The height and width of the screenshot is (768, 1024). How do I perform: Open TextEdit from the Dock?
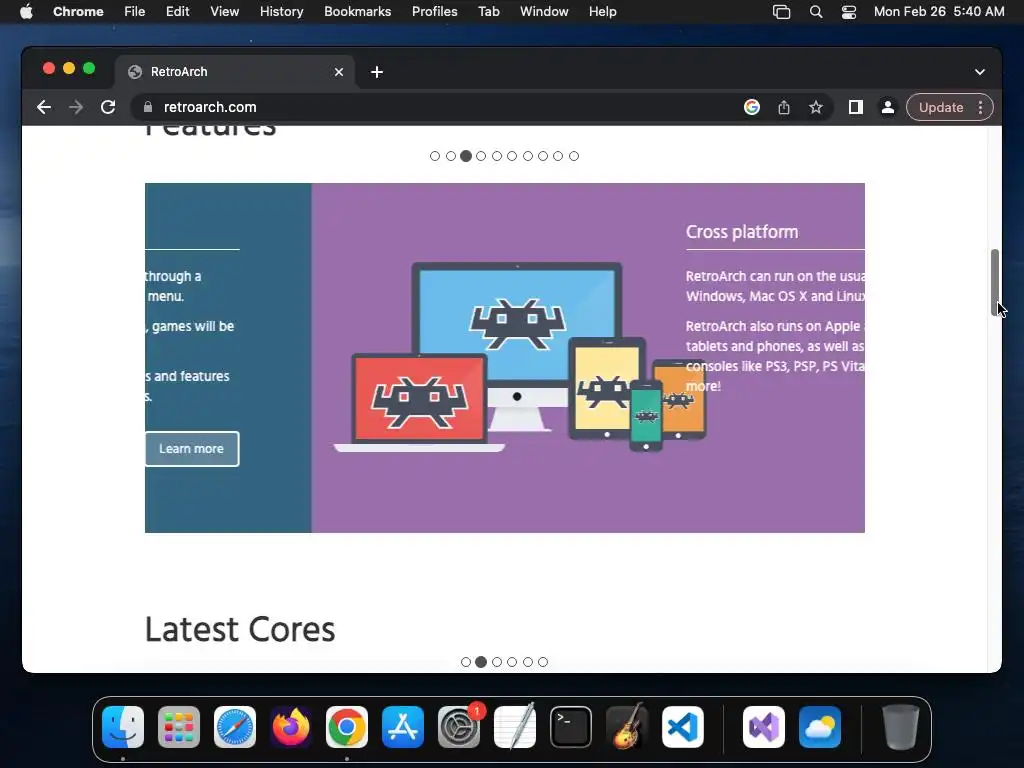[515, 727]
